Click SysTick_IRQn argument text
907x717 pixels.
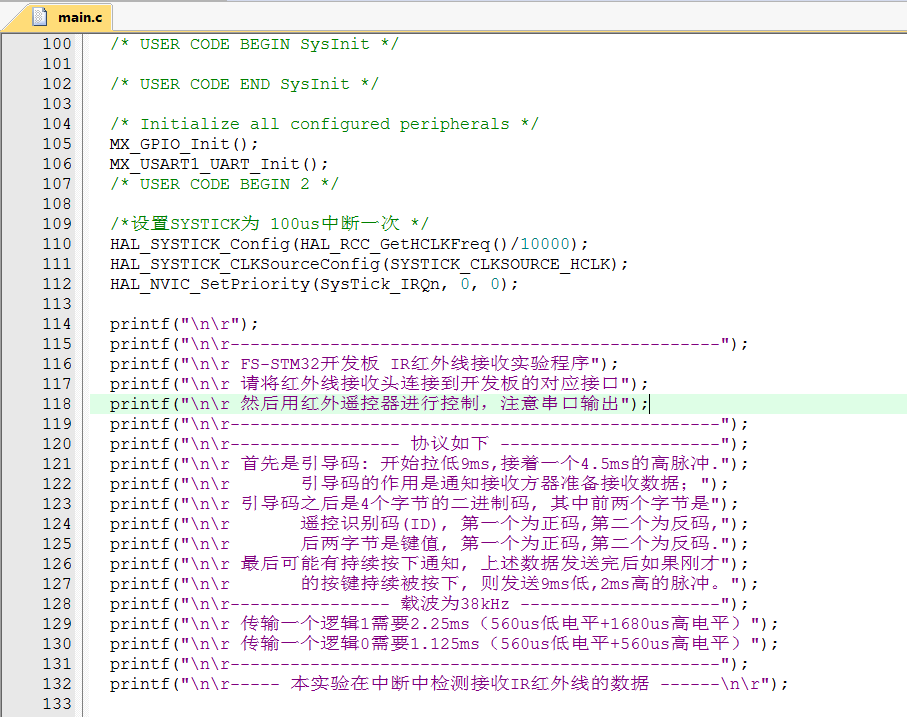coord(379,284)
